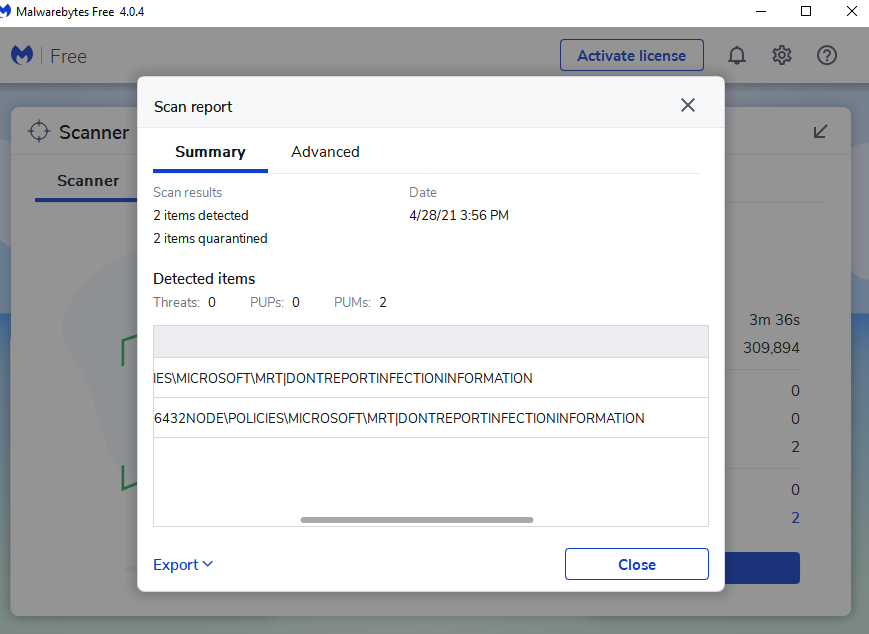Click the Close button in Scan report

click(637, 564)
